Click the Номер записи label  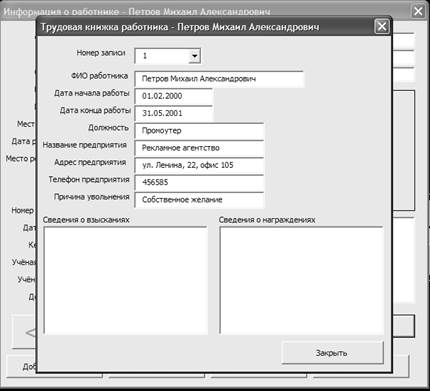[x=101, y=53]
